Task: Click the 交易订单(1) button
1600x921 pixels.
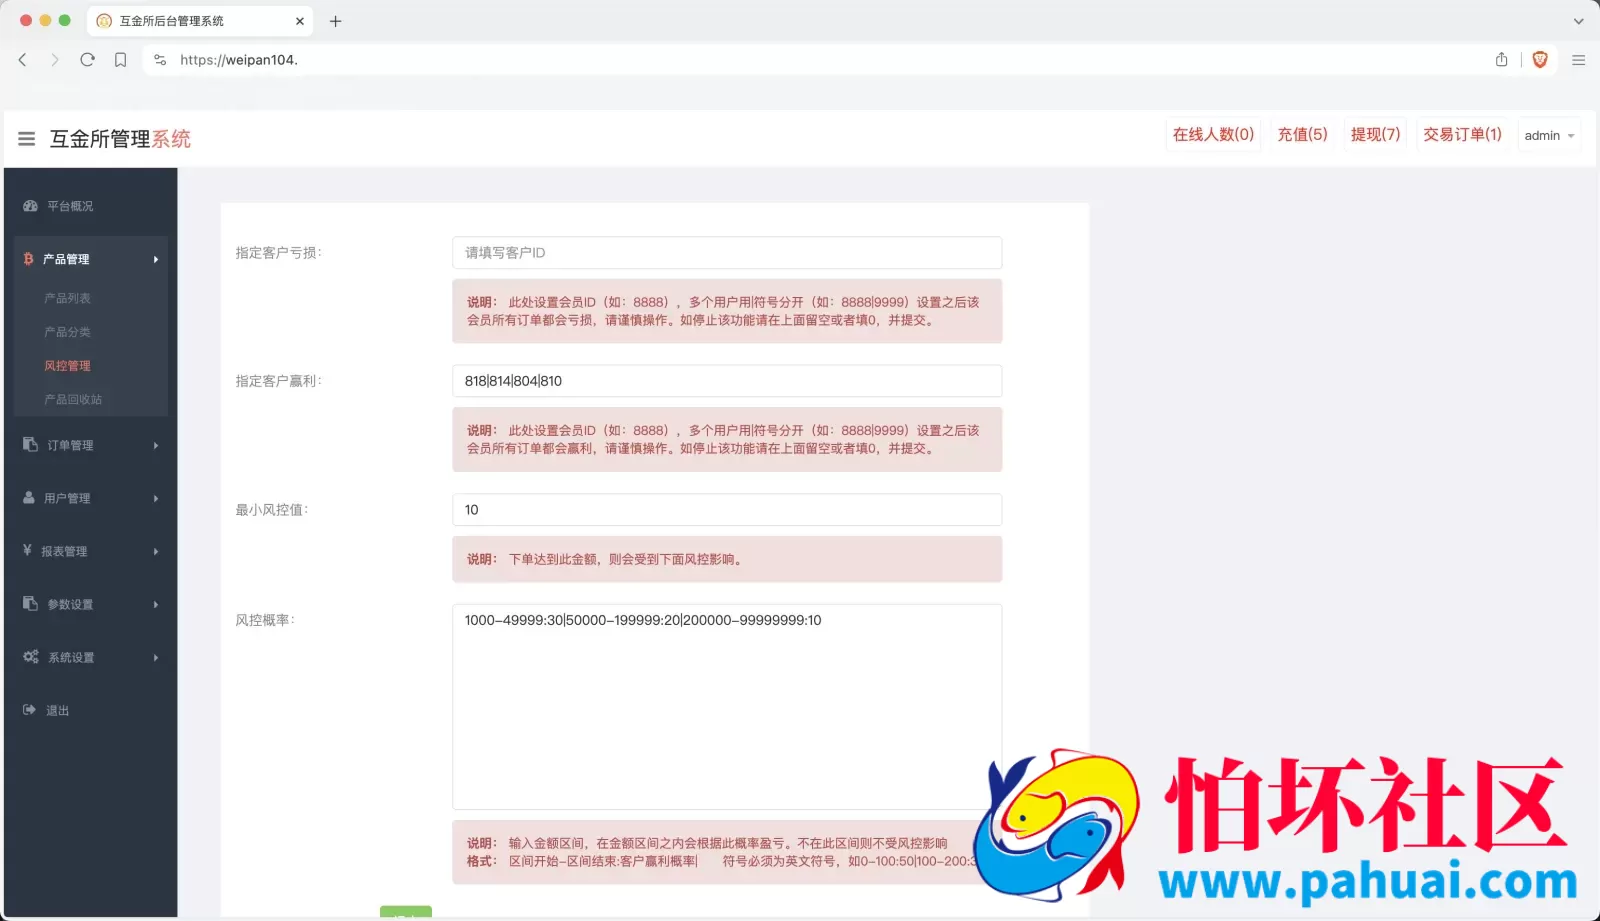Action: pos(1462,134)
